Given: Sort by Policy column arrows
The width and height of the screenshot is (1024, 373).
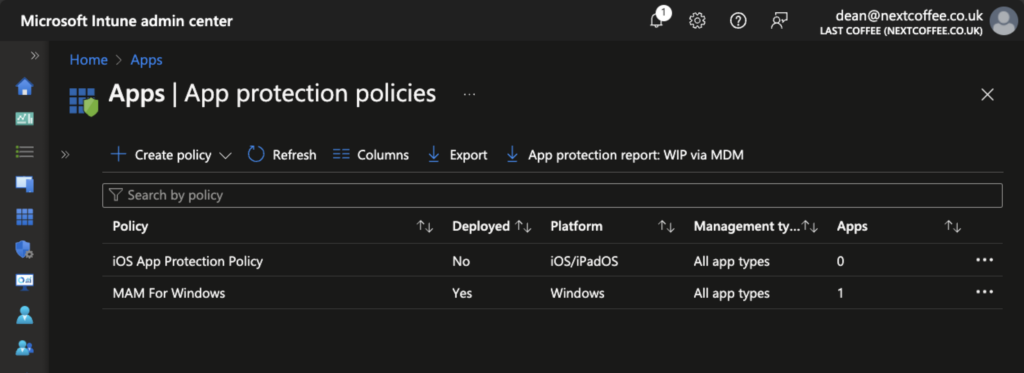Looking at the screenshot, I should [425, 227].
